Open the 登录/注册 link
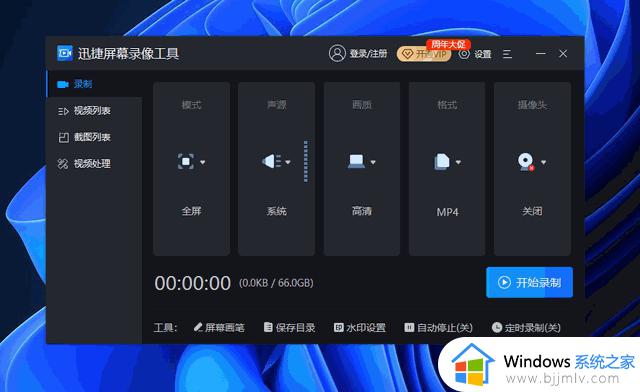The image size is (640, 392). pos(368,53)
